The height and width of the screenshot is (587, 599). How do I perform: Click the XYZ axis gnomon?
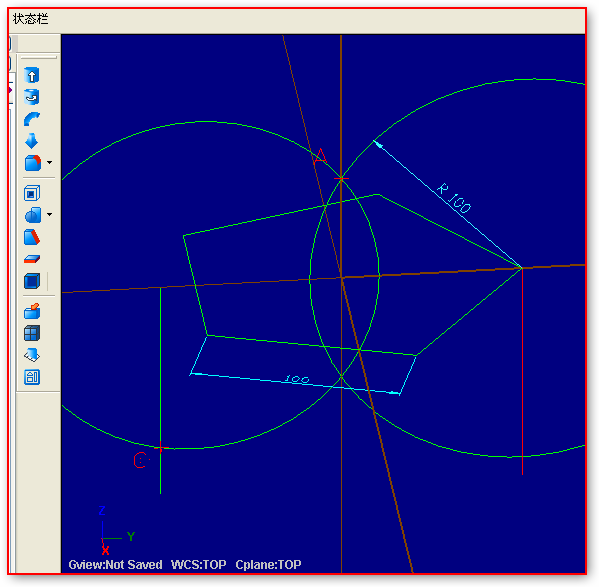point(116,531)
